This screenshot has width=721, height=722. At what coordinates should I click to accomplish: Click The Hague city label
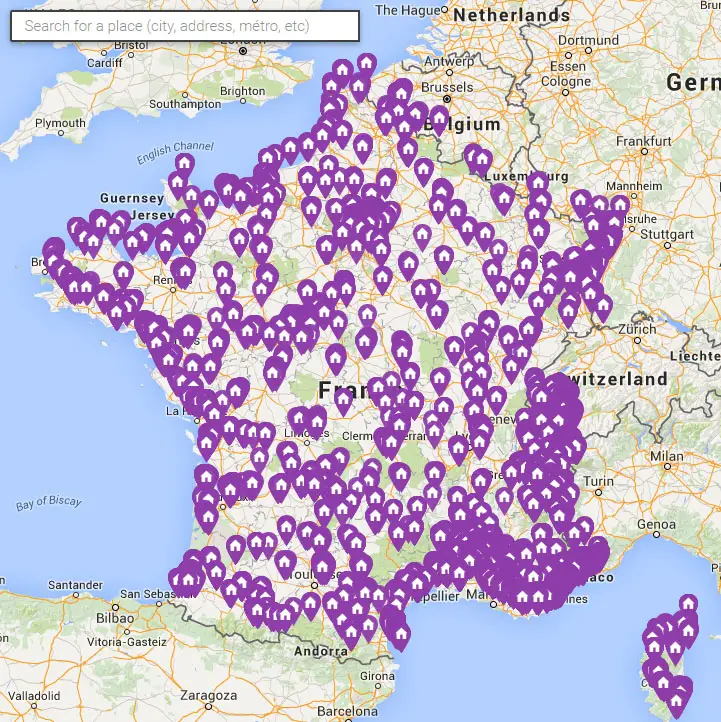click(407, 10)
